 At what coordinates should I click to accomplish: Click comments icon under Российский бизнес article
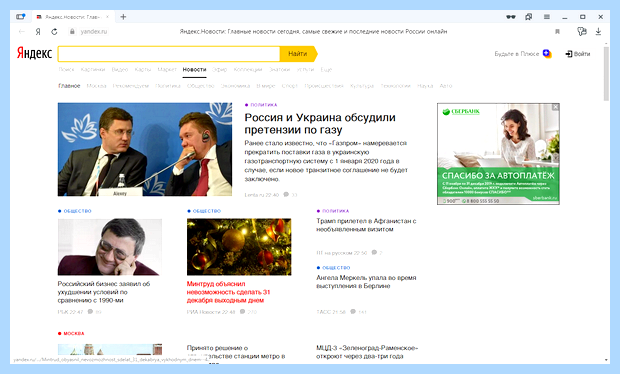click(90, 312)
